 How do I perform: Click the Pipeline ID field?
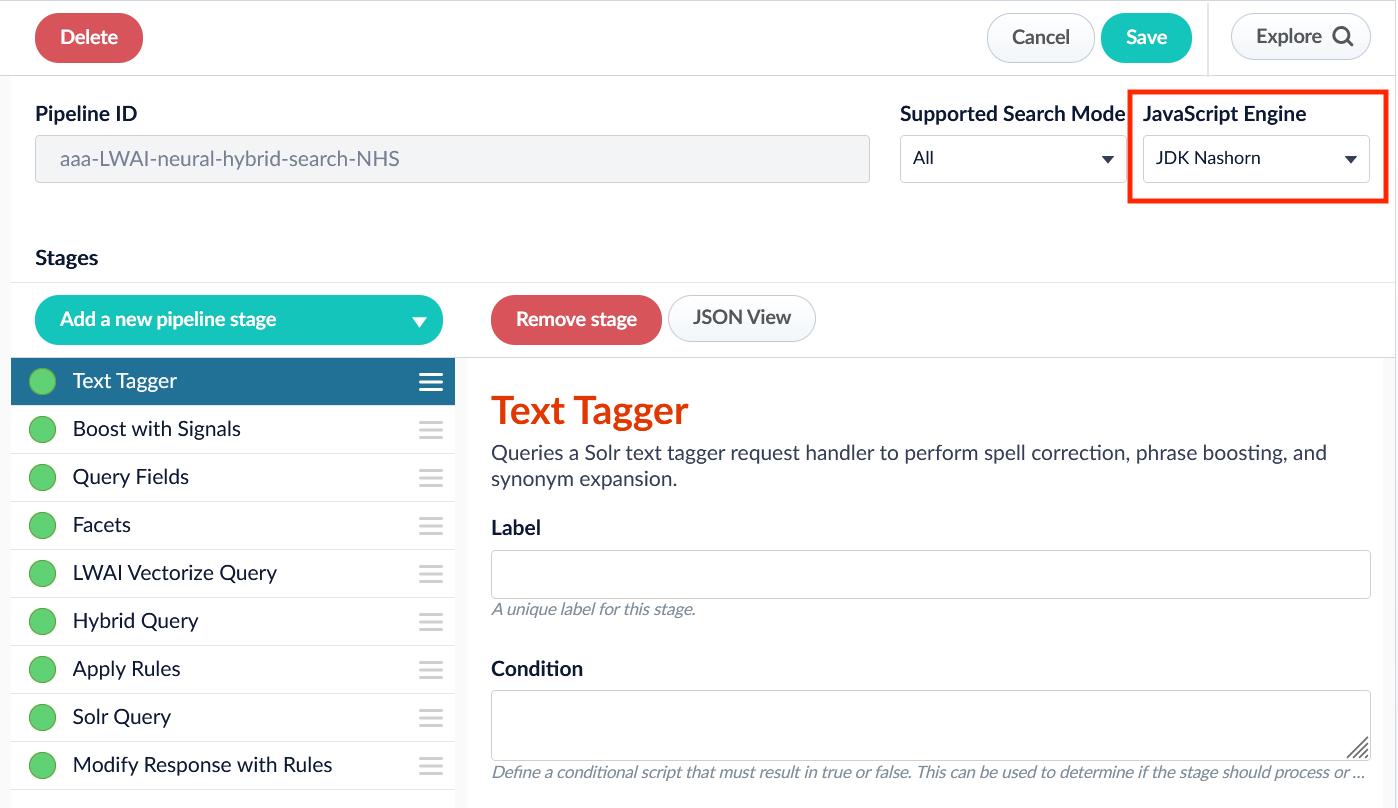(x=452, y=159)
